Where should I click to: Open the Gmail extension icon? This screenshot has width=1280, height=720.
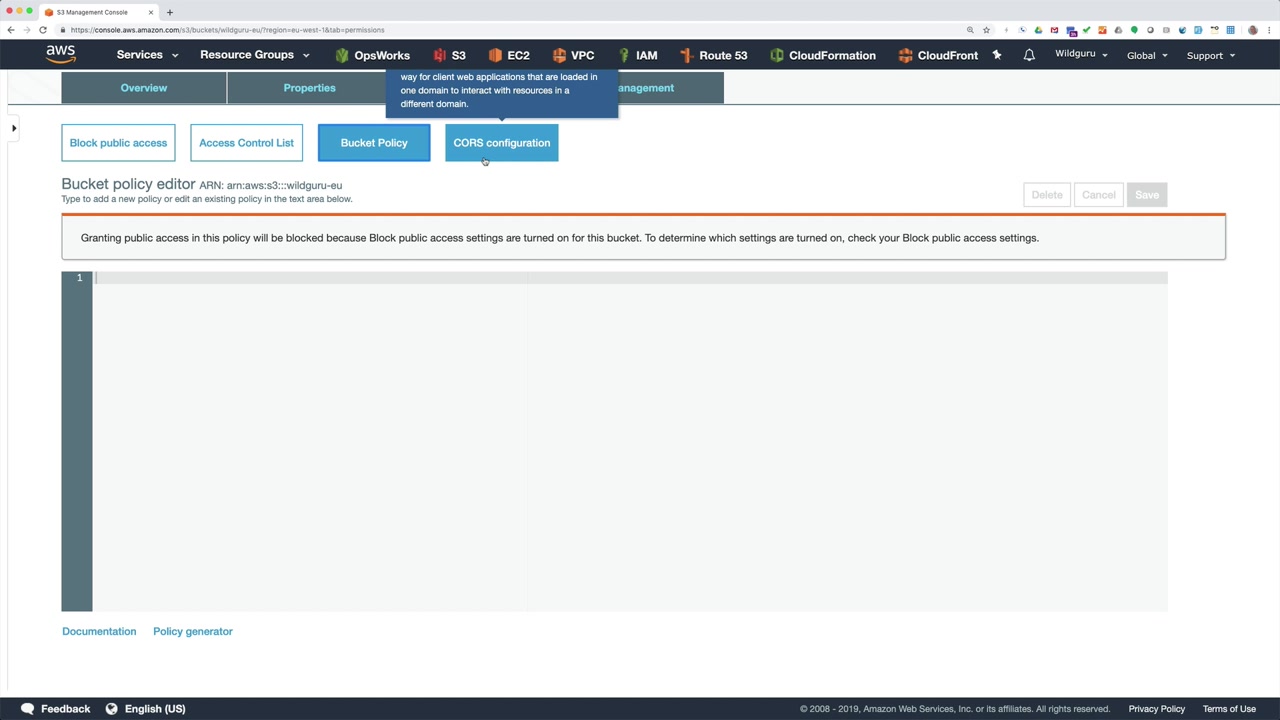point(1054,30)
